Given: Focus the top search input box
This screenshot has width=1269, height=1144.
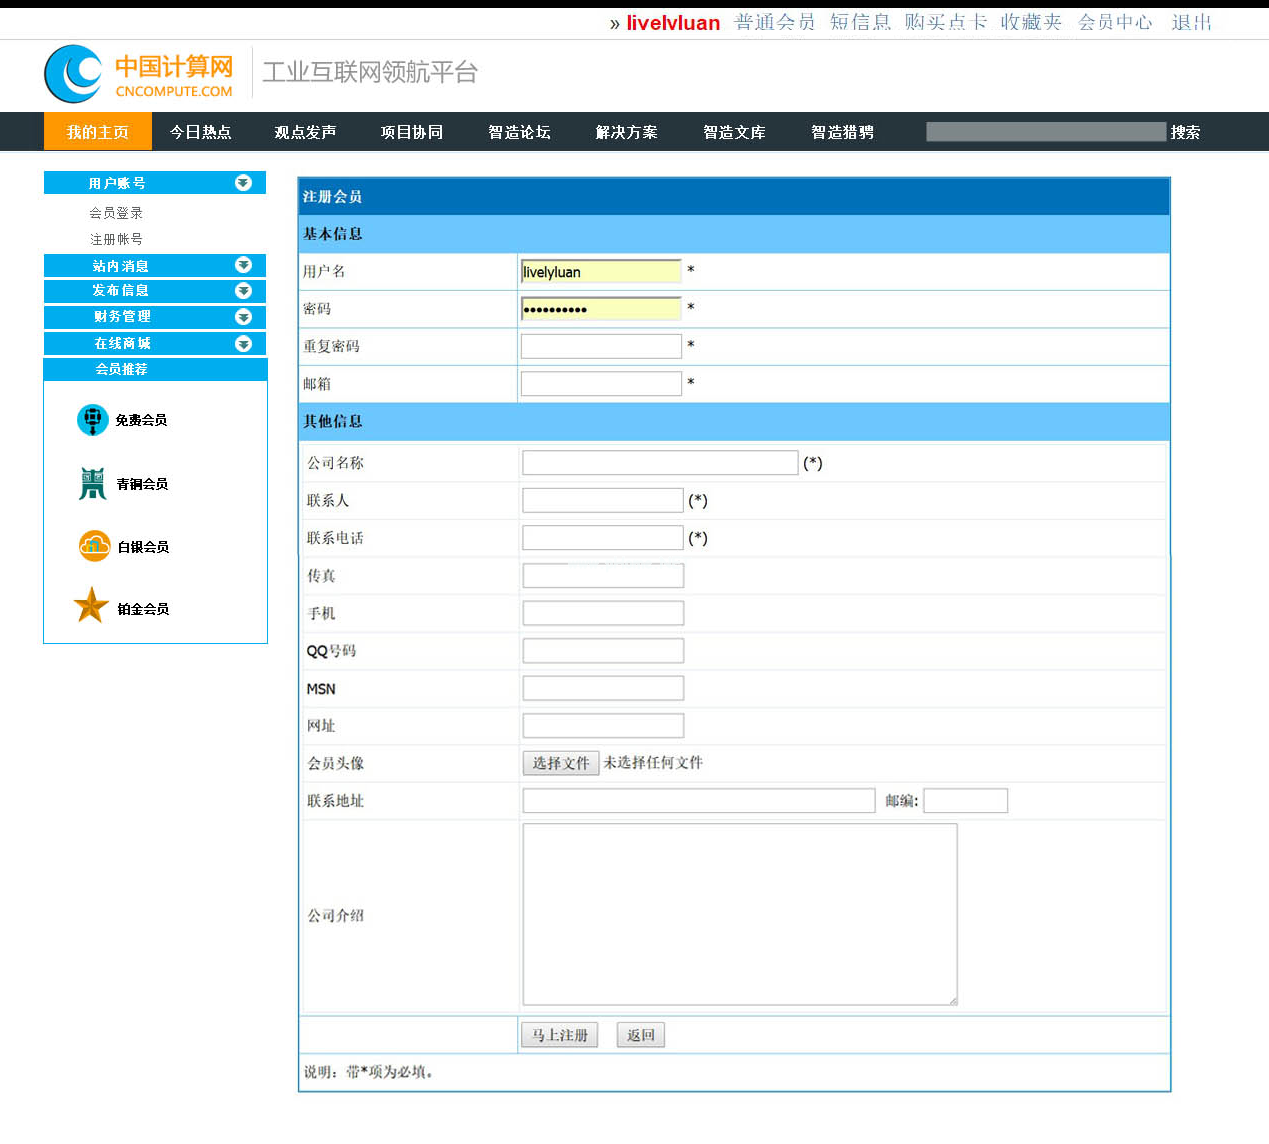Looking at the screenshot, I should (1046, 132).
